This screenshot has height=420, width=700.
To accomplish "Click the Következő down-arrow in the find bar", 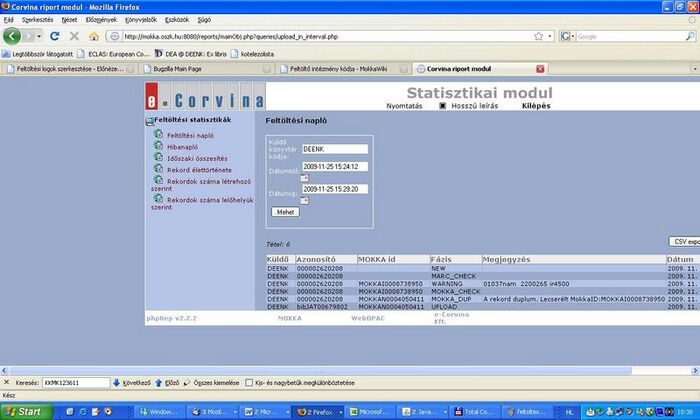I will tap(117, 382).
